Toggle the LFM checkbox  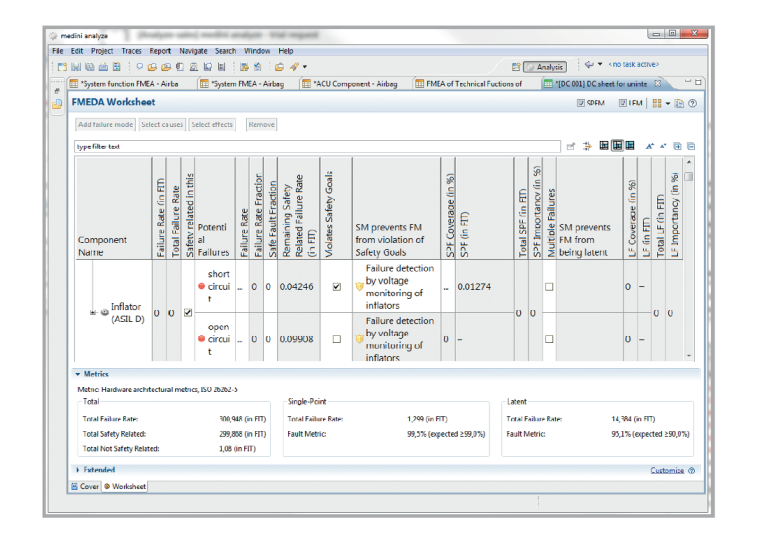tap(623, 103)
